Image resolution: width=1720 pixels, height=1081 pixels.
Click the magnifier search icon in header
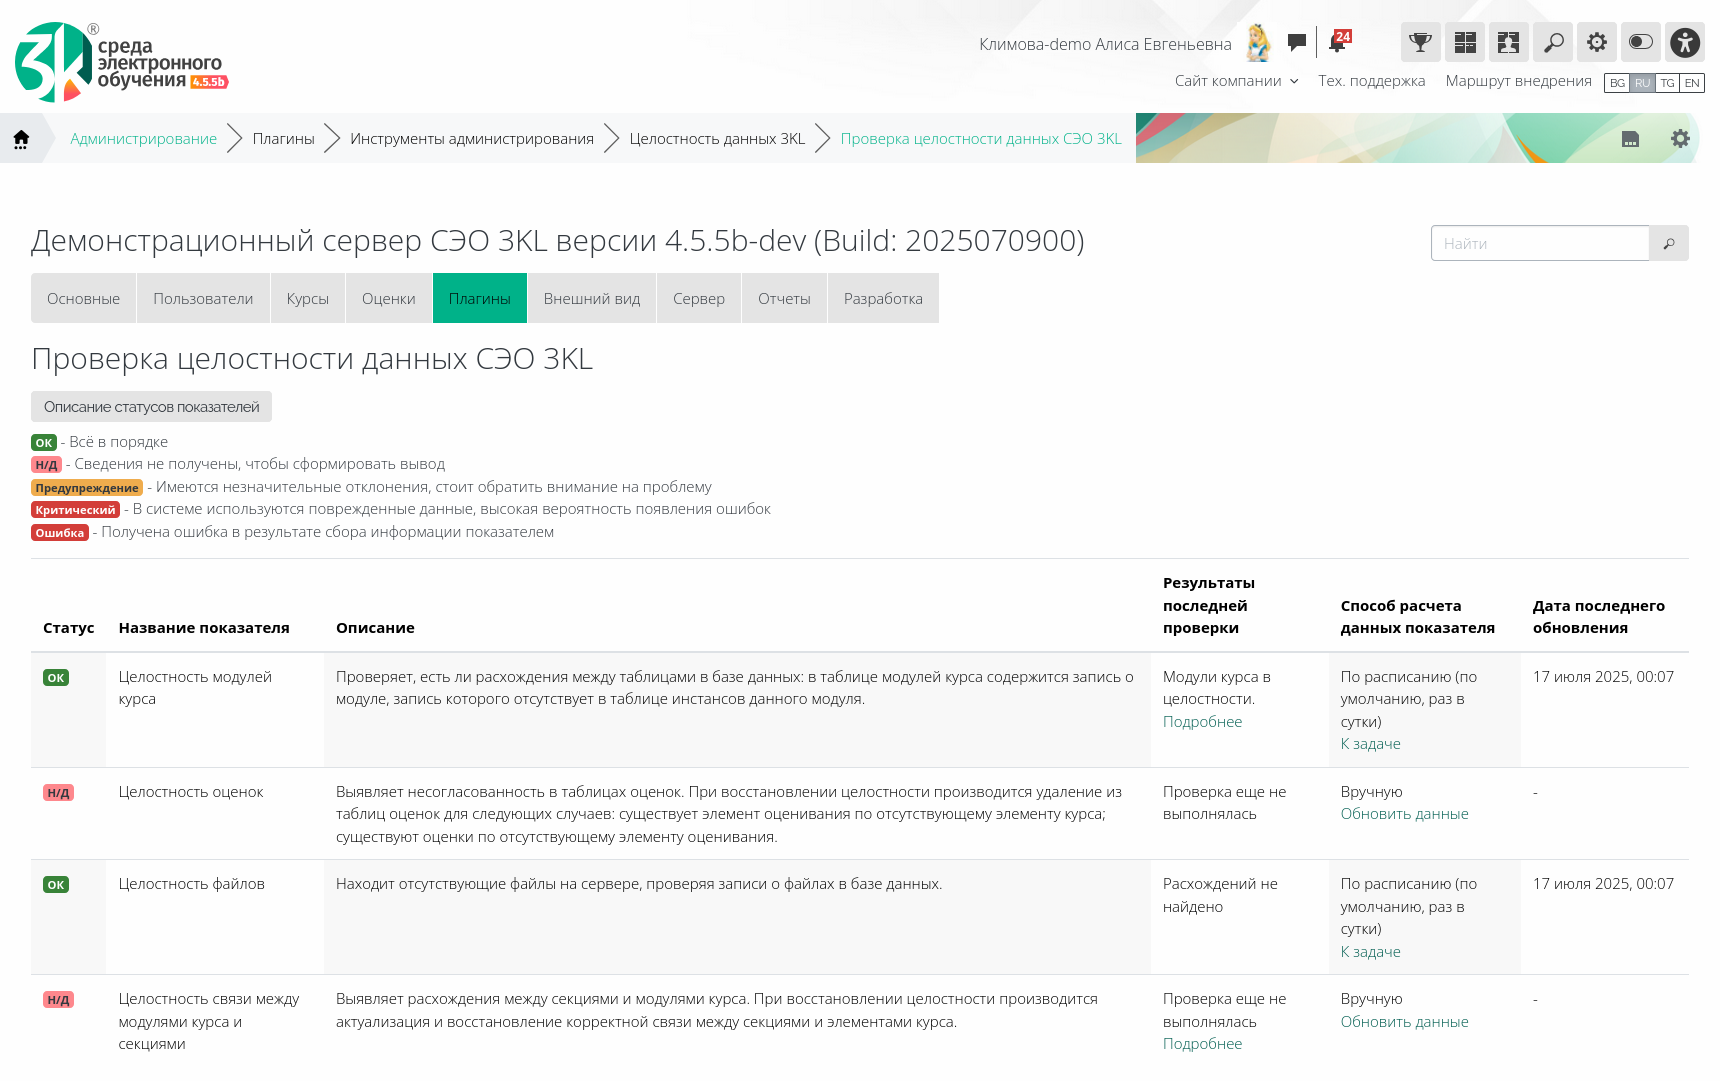(x=1553, y=42)
